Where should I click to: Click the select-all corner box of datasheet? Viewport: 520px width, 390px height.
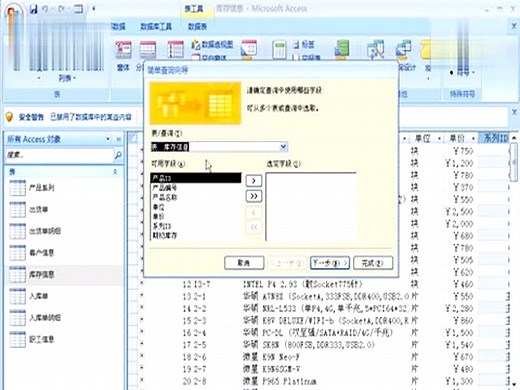[x=133, y=138]
